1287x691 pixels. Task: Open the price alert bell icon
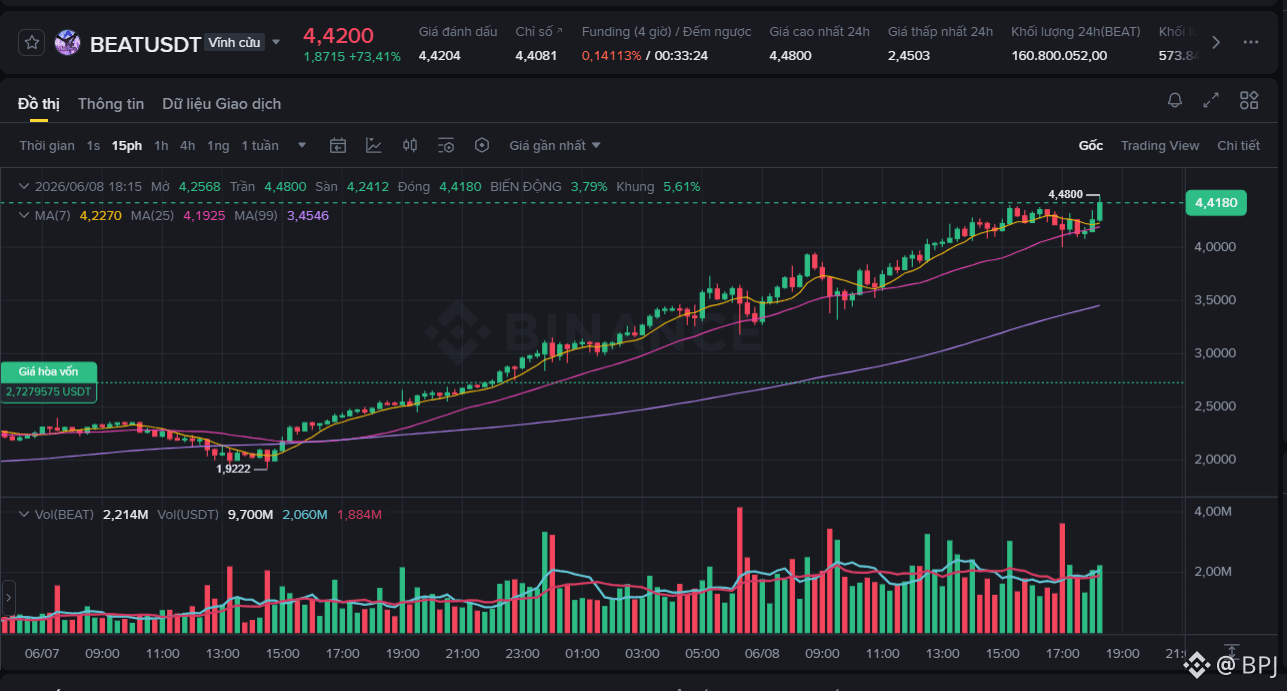click(1175, 100)
